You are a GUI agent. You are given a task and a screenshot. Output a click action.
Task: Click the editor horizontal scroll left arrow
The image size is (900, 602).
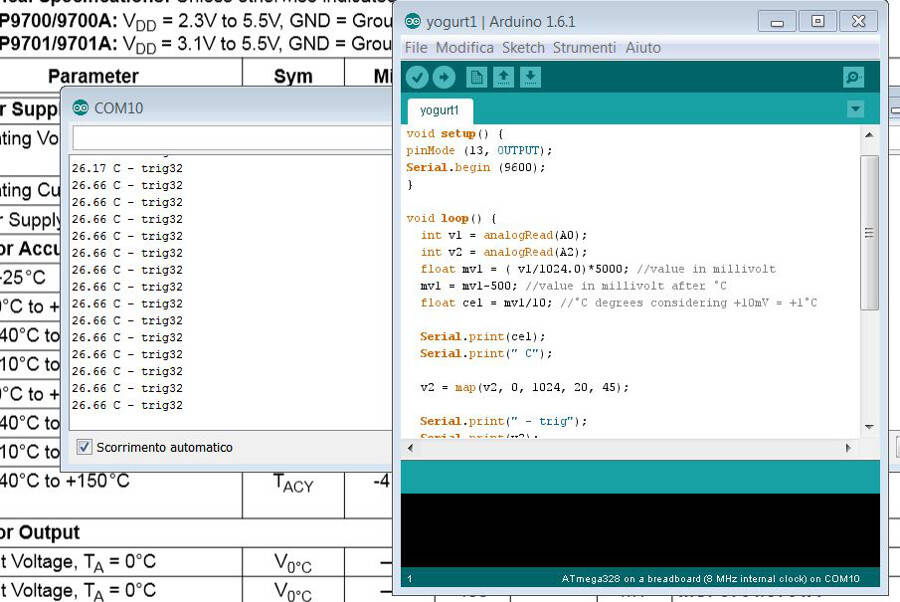[x=410, y=448]
